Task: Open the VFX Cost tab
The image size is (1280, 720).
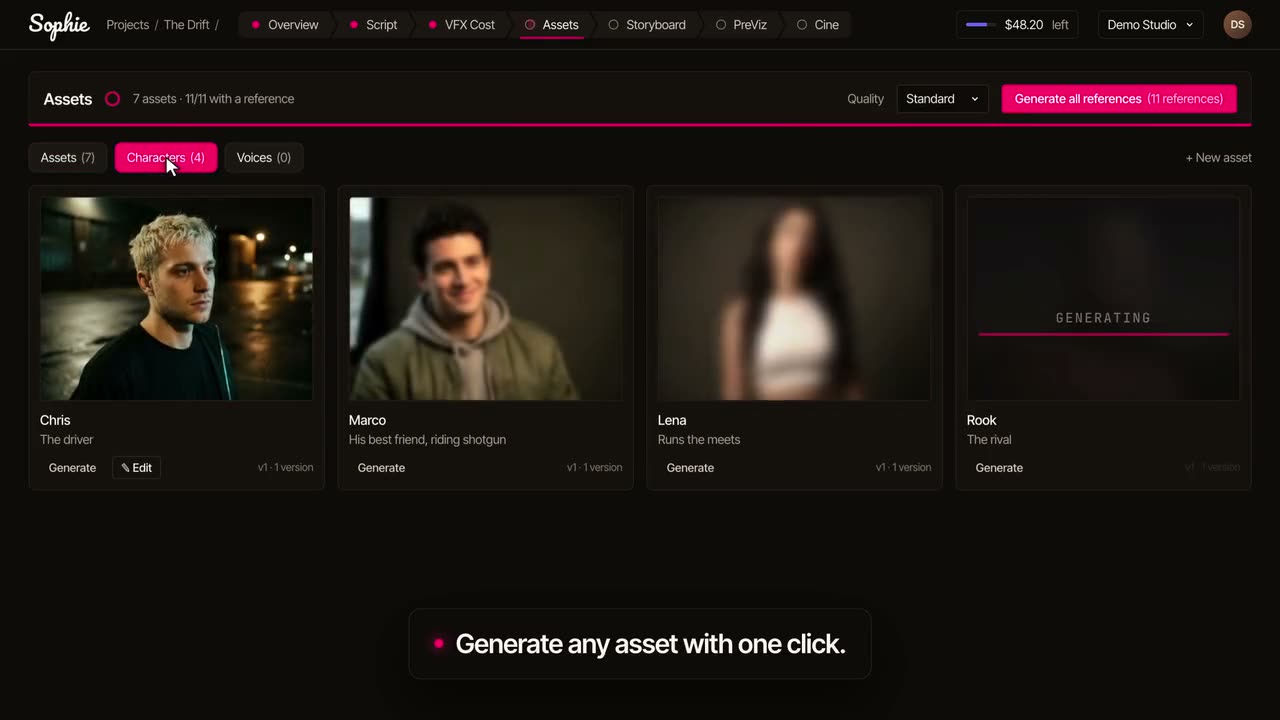Action: (x=460, y=25)
